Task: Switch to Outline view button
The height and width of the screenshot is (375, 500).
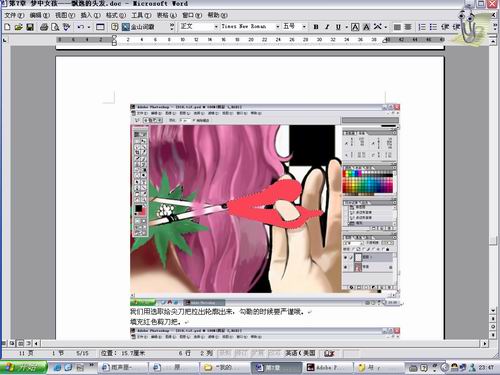Action: pos(28,343)
